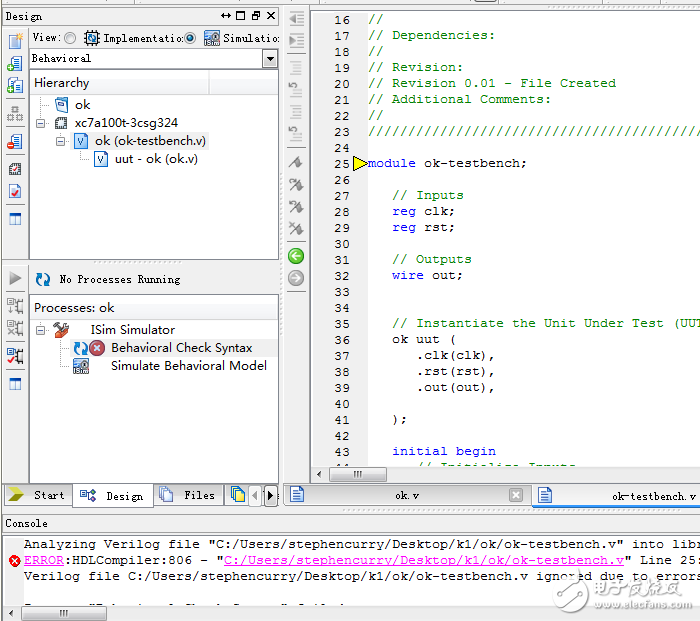Click the 'initial begin' code line

coord(444,451)
